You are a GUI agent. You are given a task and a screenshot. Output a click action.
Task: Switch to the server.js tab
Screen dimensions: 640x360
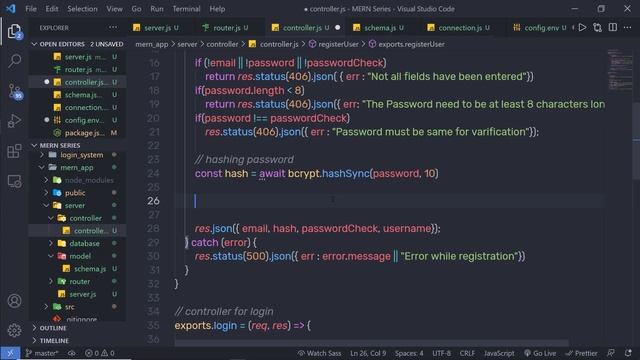157,28
